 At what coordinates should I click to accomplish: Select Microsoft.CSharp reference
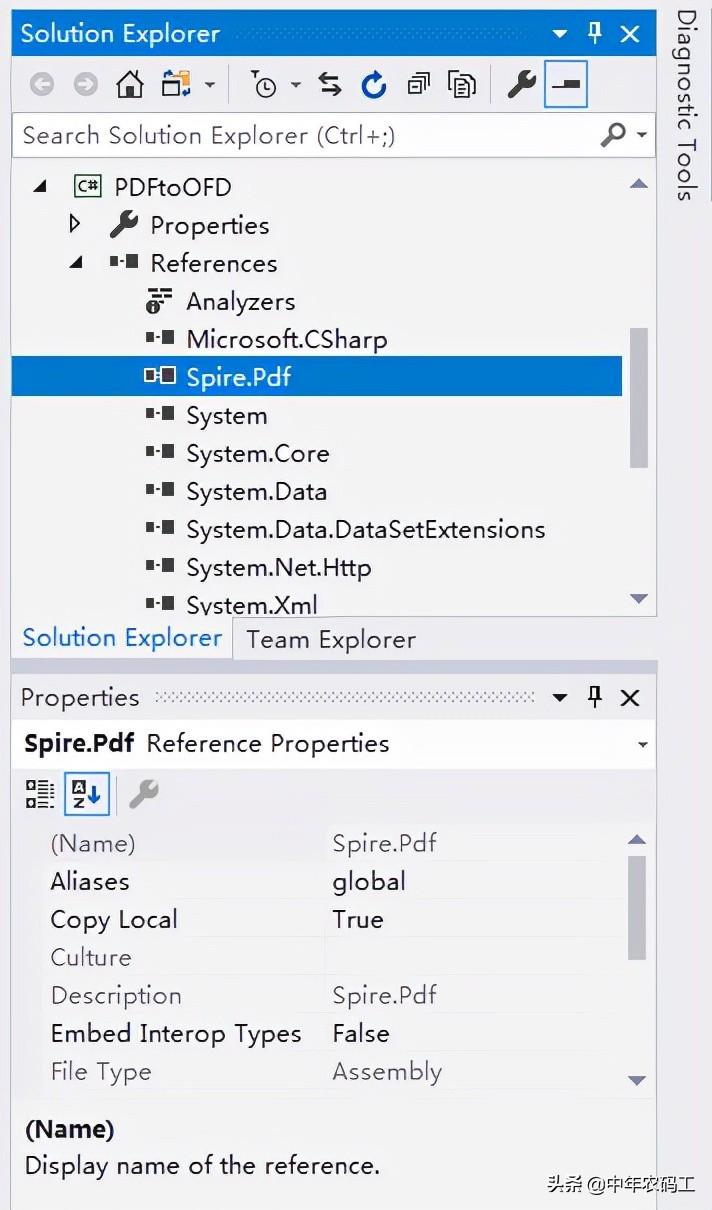[286, 339]
